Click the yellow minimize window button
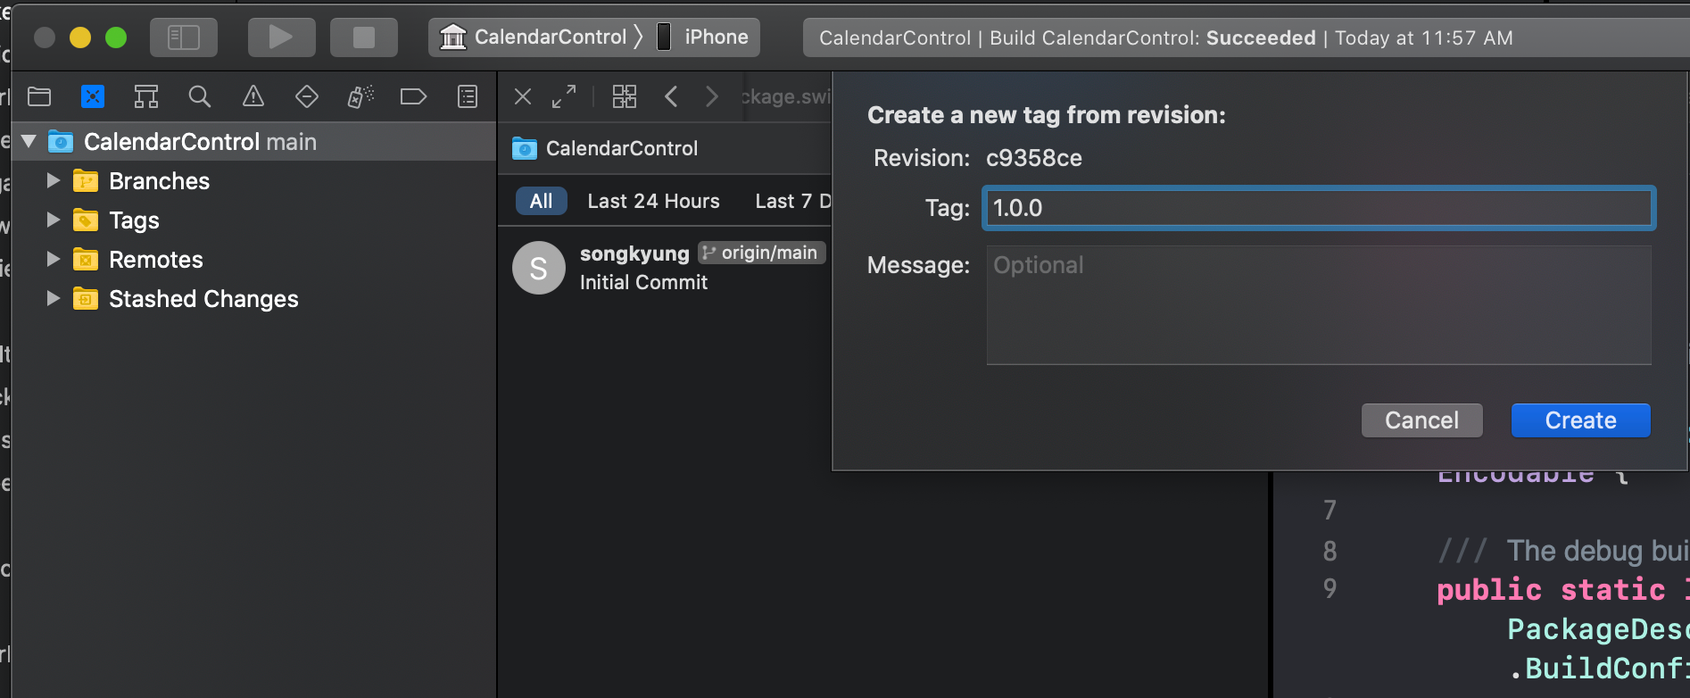Viewport: 1690px width, 698px height. pos(80,38)
